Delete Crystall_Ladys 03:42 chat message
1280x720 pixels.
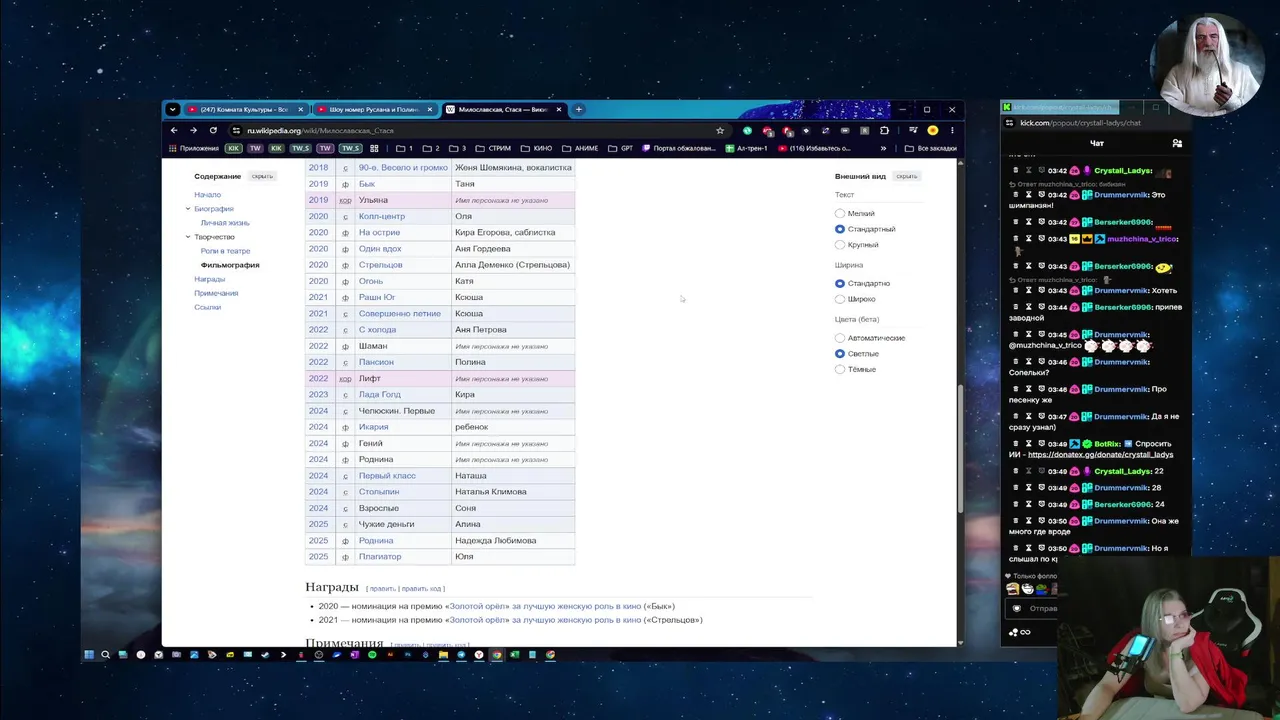1016,171
